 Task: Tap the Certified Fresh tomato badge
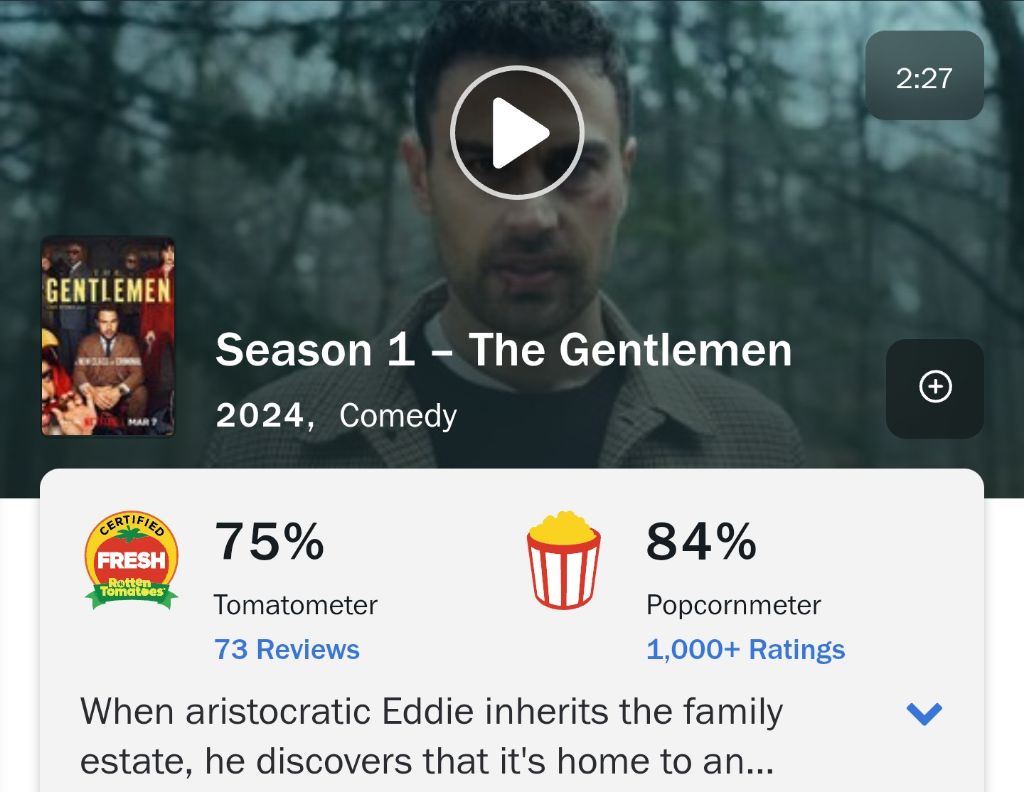[131, 560]
